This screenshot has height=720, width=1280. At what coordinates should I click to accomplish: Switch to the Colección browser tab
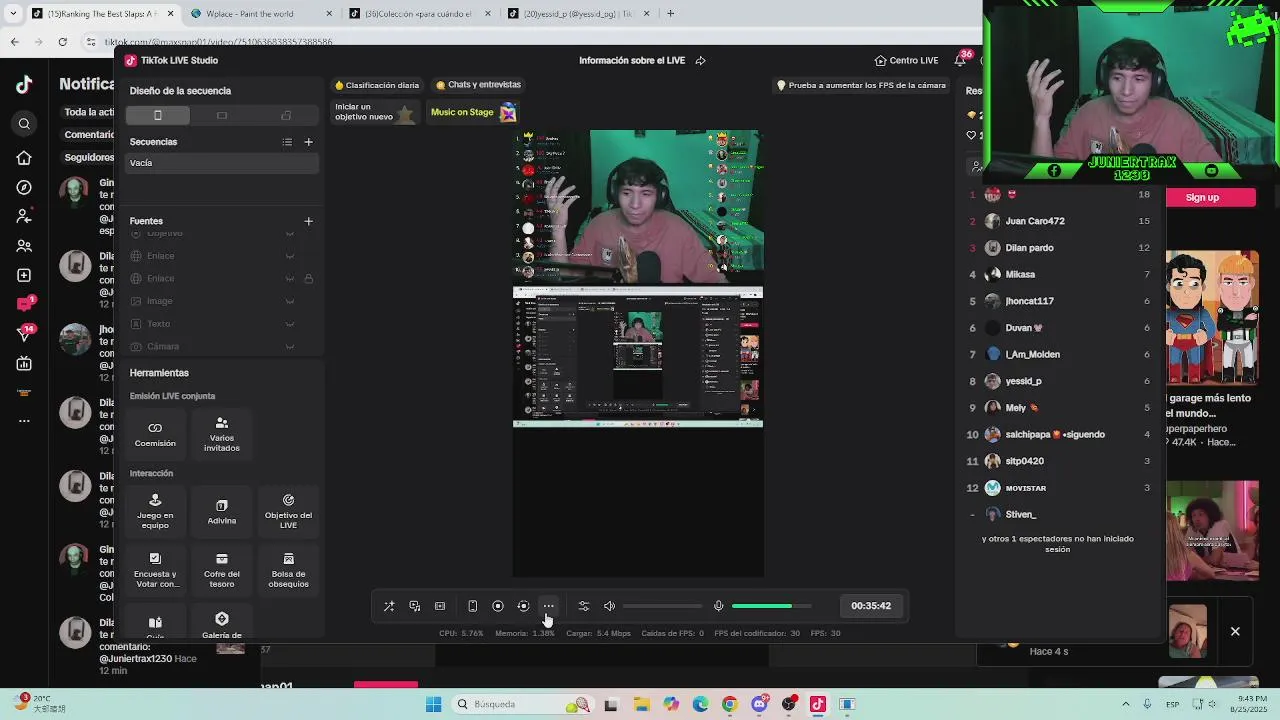coord(418,14)
